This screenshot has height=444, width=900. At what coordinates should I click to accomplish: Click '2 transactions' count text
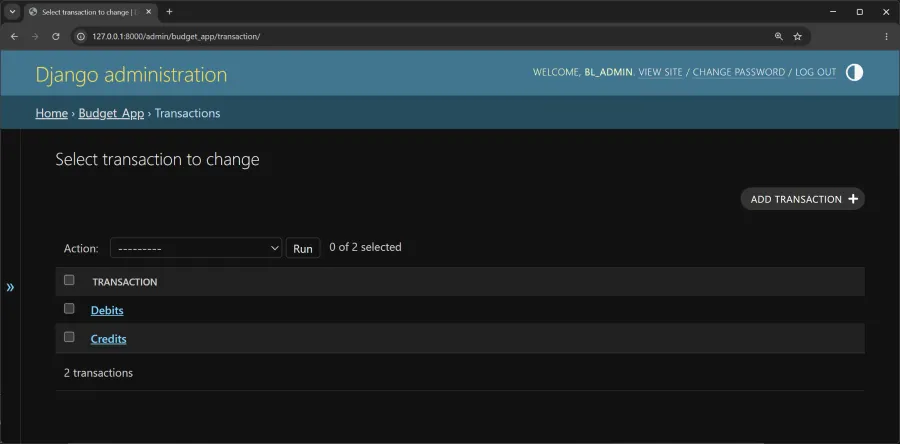point(98,373)
